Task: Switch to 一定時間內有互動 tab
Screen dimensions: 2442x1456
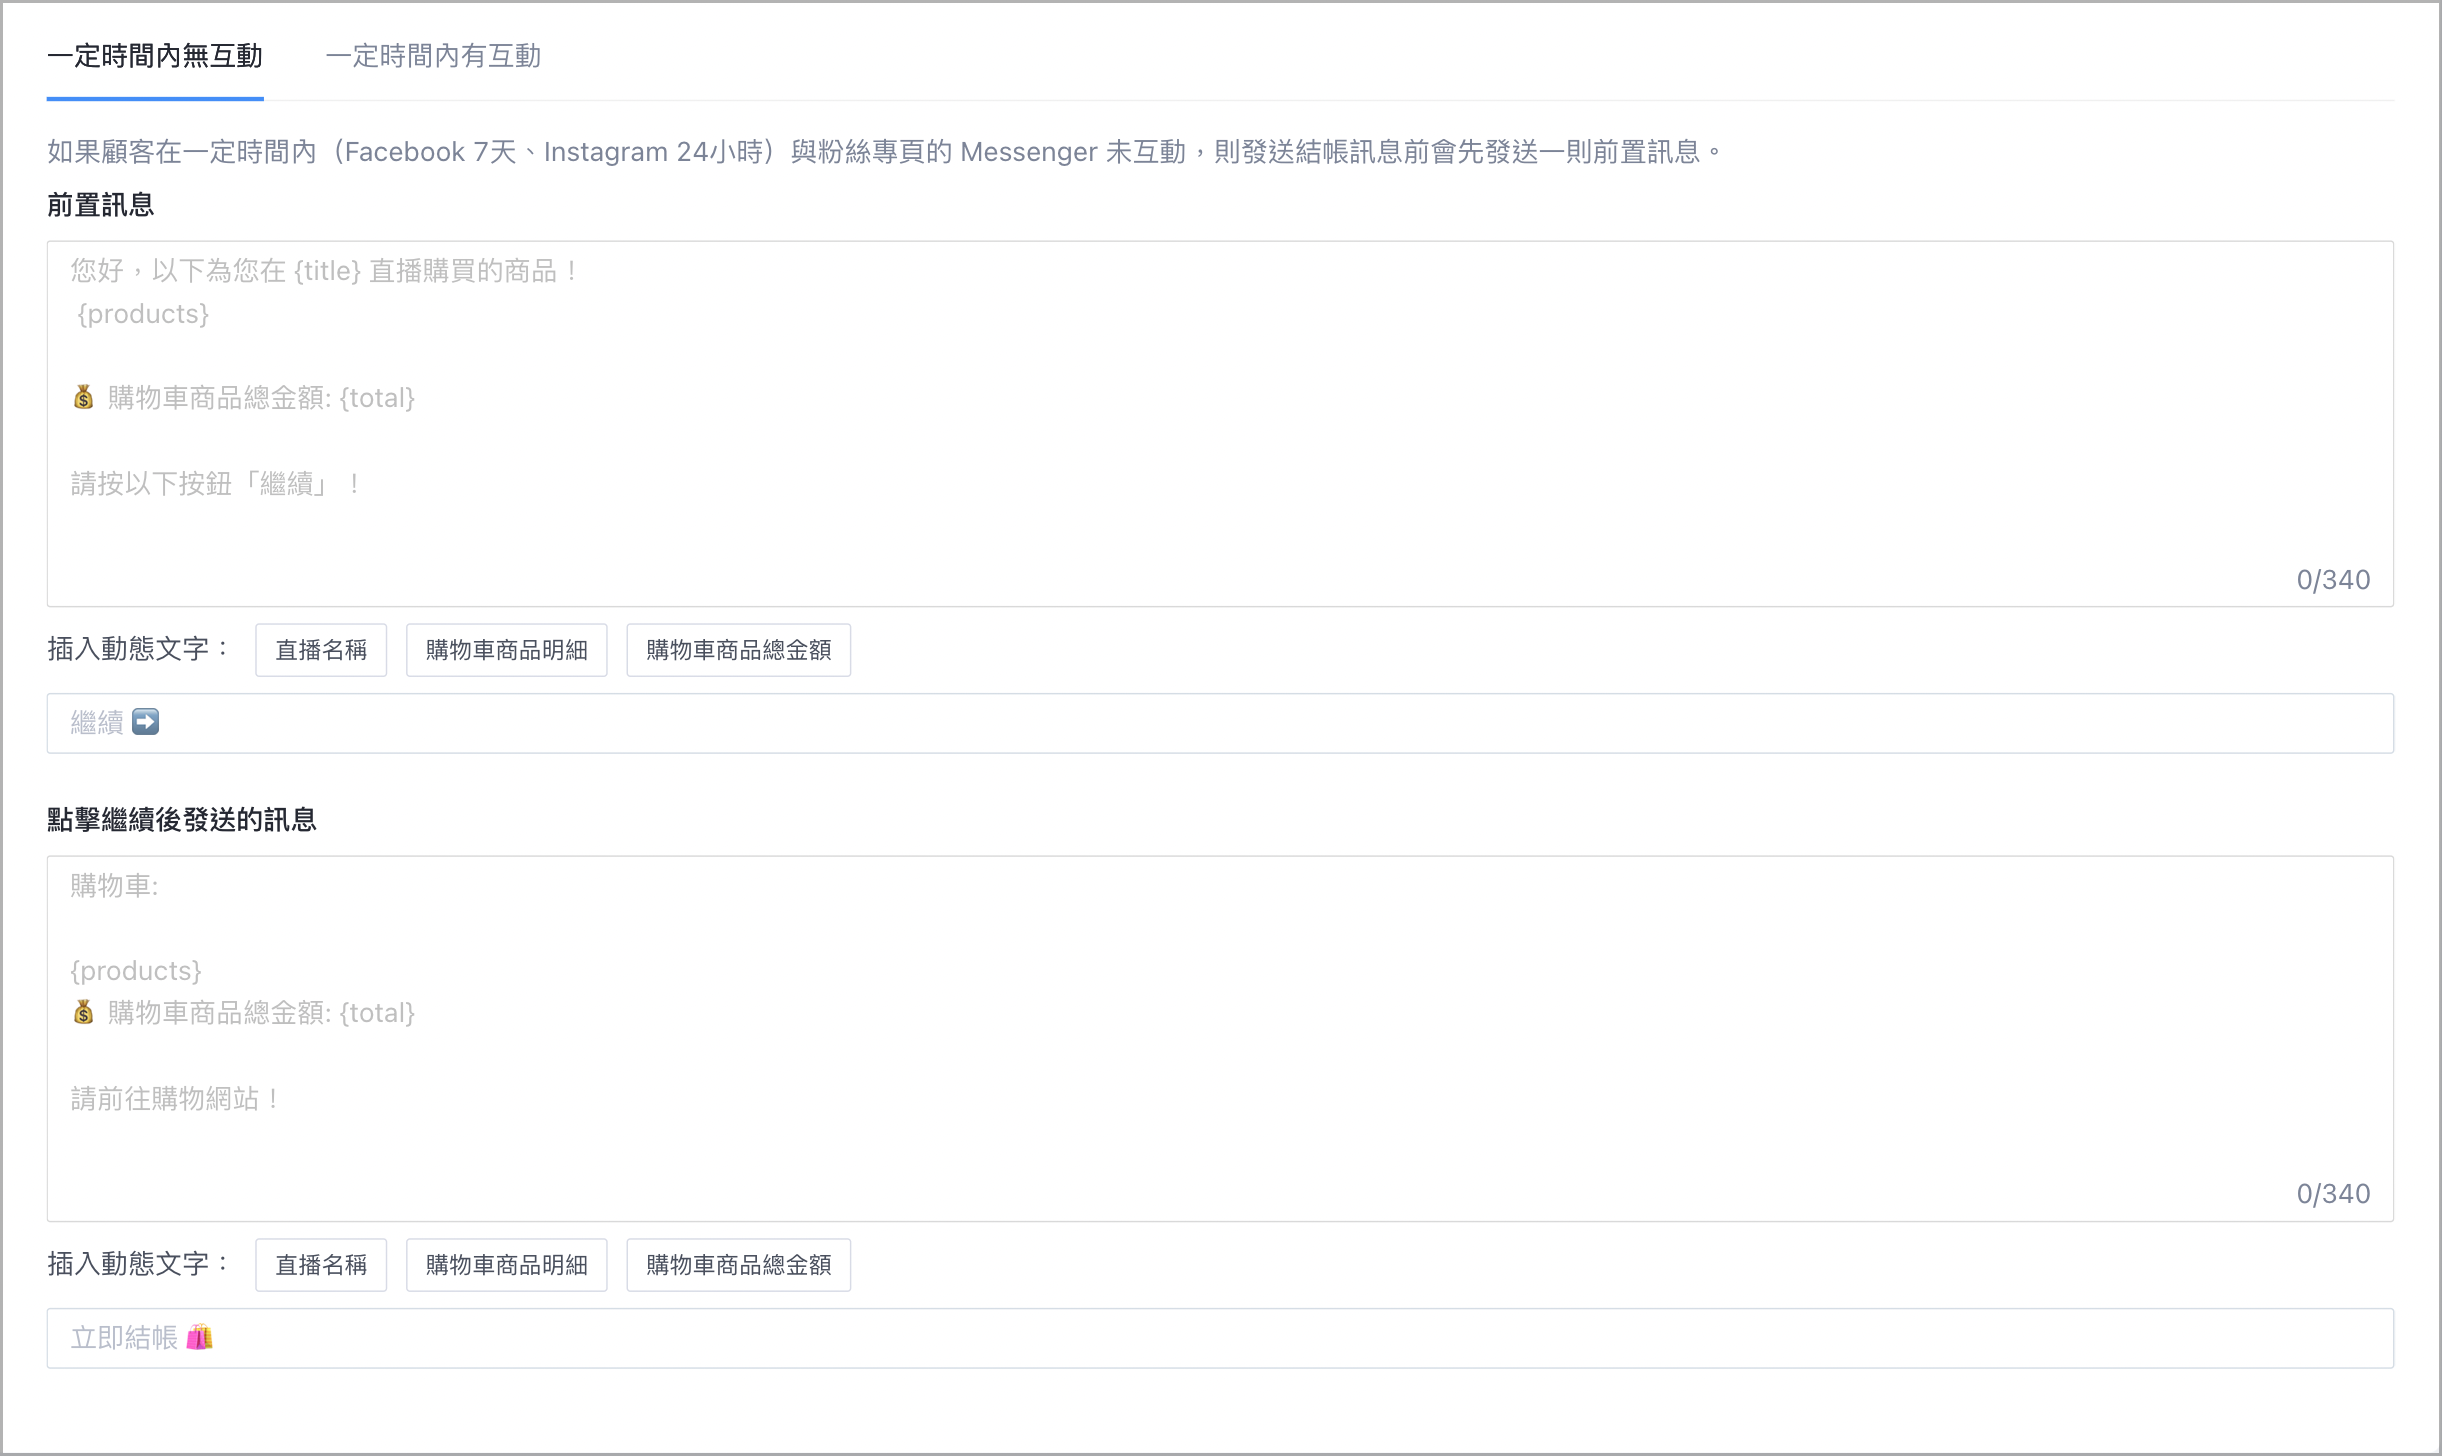Action: tap(433, 56)
